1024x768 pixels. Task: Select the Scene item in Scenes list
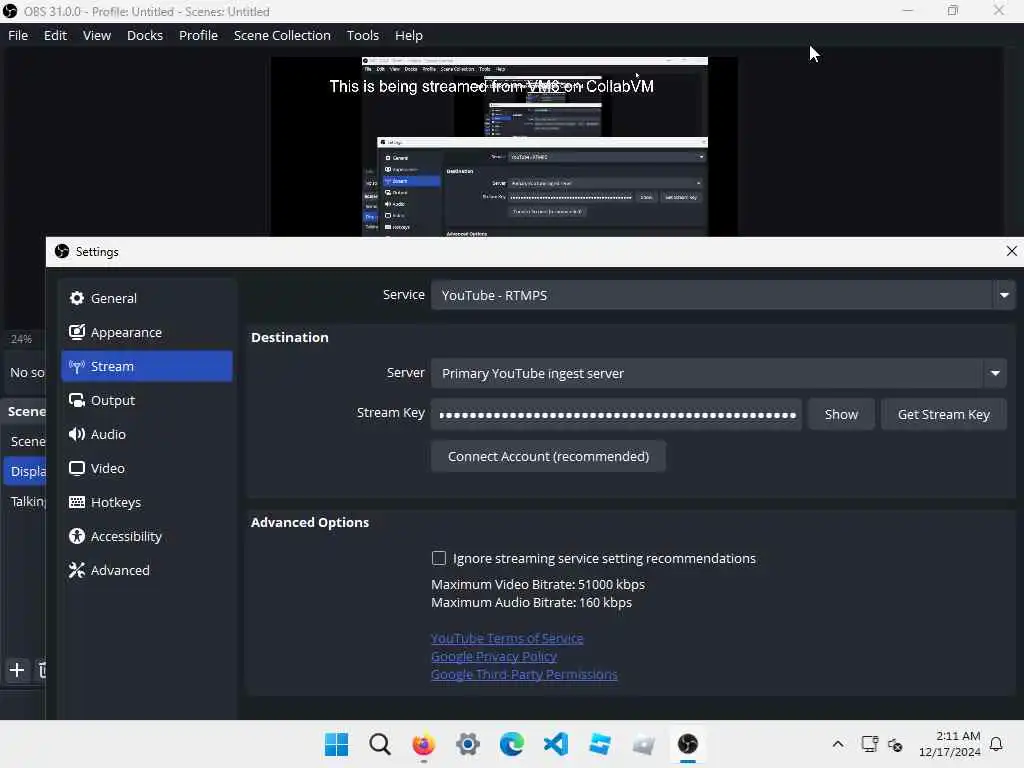click(x=26, y=441)
